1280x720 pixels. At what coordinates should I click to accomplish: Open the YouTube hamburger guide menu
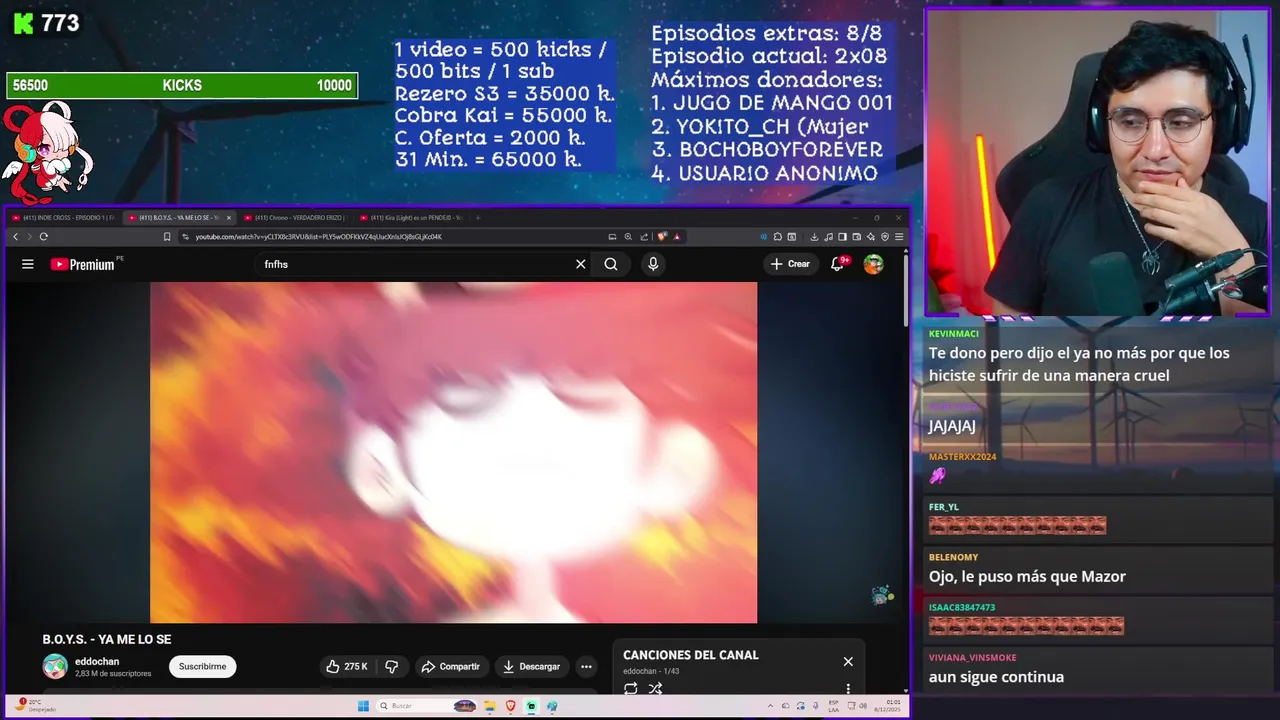click(28, 264)
